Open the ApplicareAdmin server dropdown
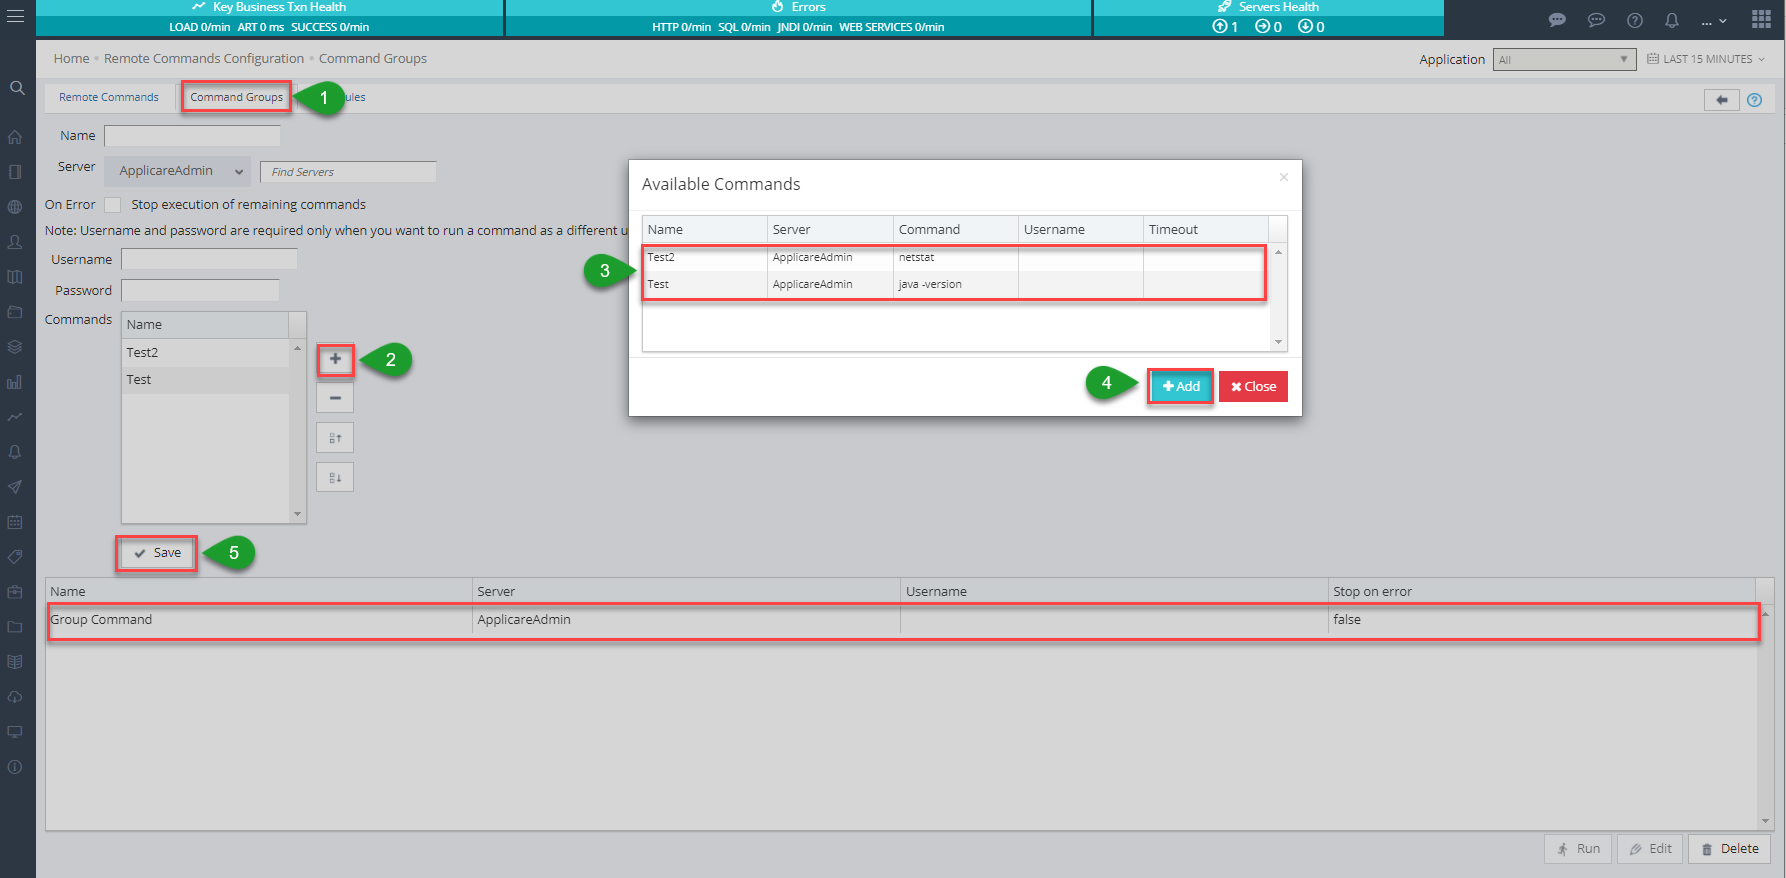This screenshot has height=878, width=1786. coord(179,171)
